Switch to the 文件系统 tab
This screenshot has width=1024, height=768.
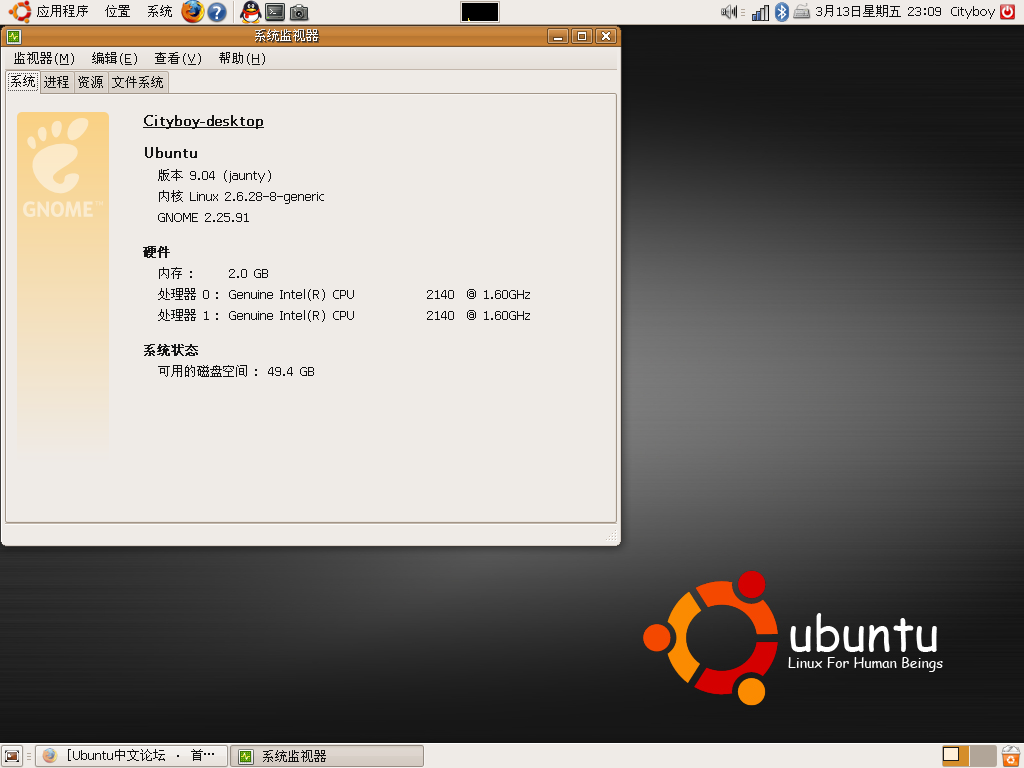coord(137,82)
